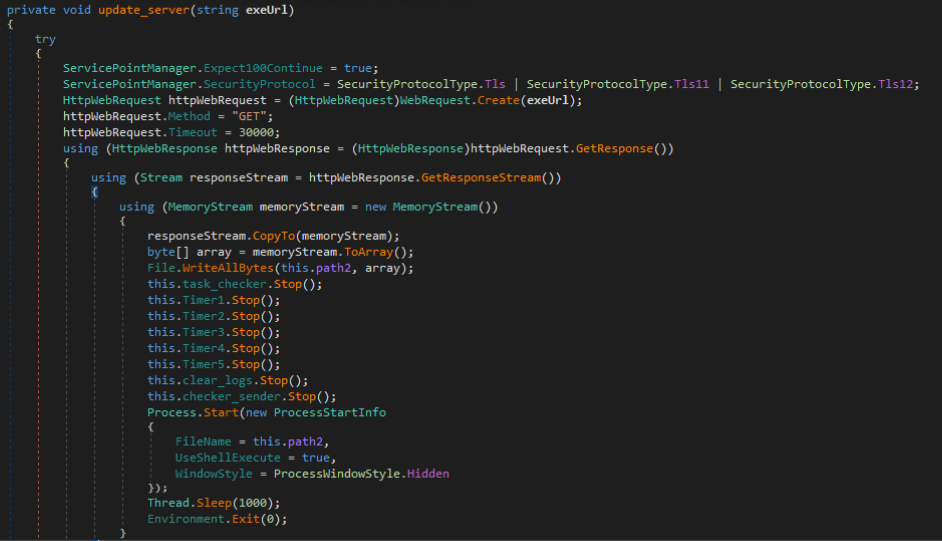Select the ProcessStartInfo type
The image size is (942, 541).
(x=330, y=413)
